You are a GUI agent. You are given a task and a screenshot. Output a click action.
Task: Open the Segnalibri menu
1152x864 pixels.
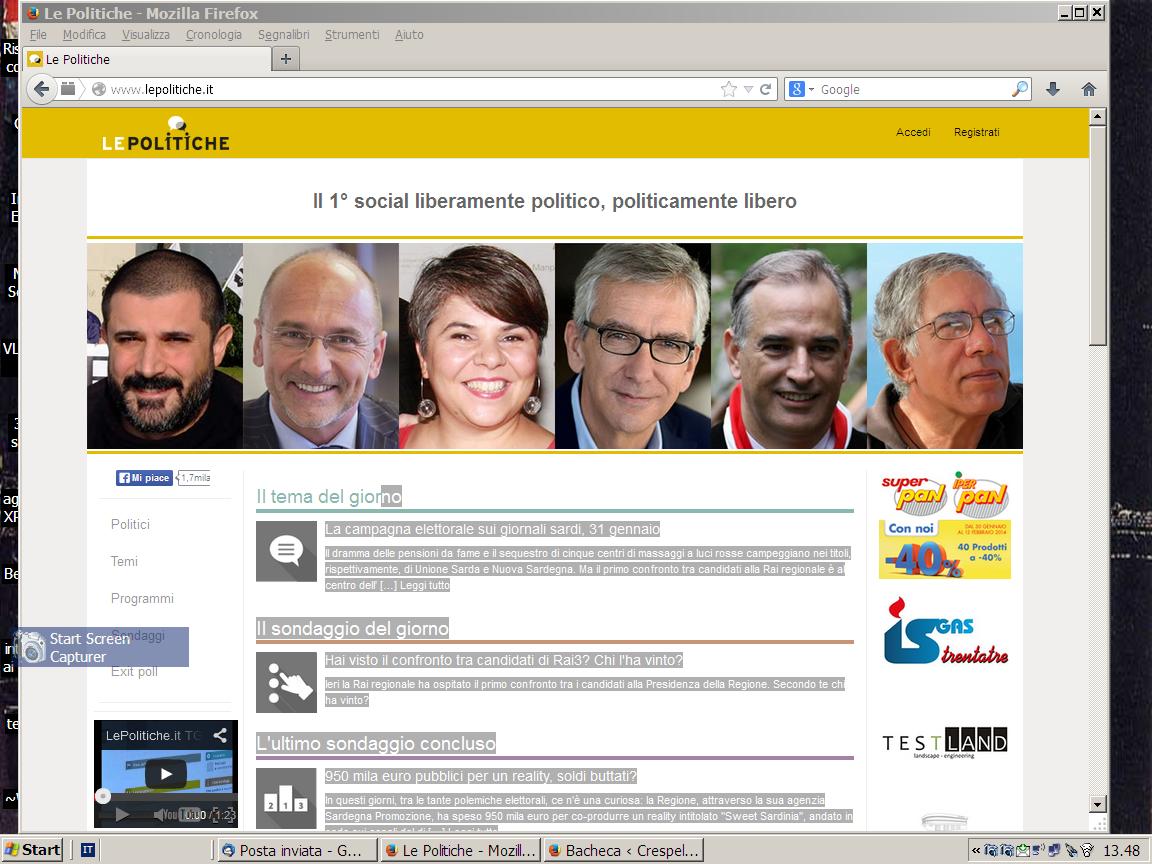(282, 34)
